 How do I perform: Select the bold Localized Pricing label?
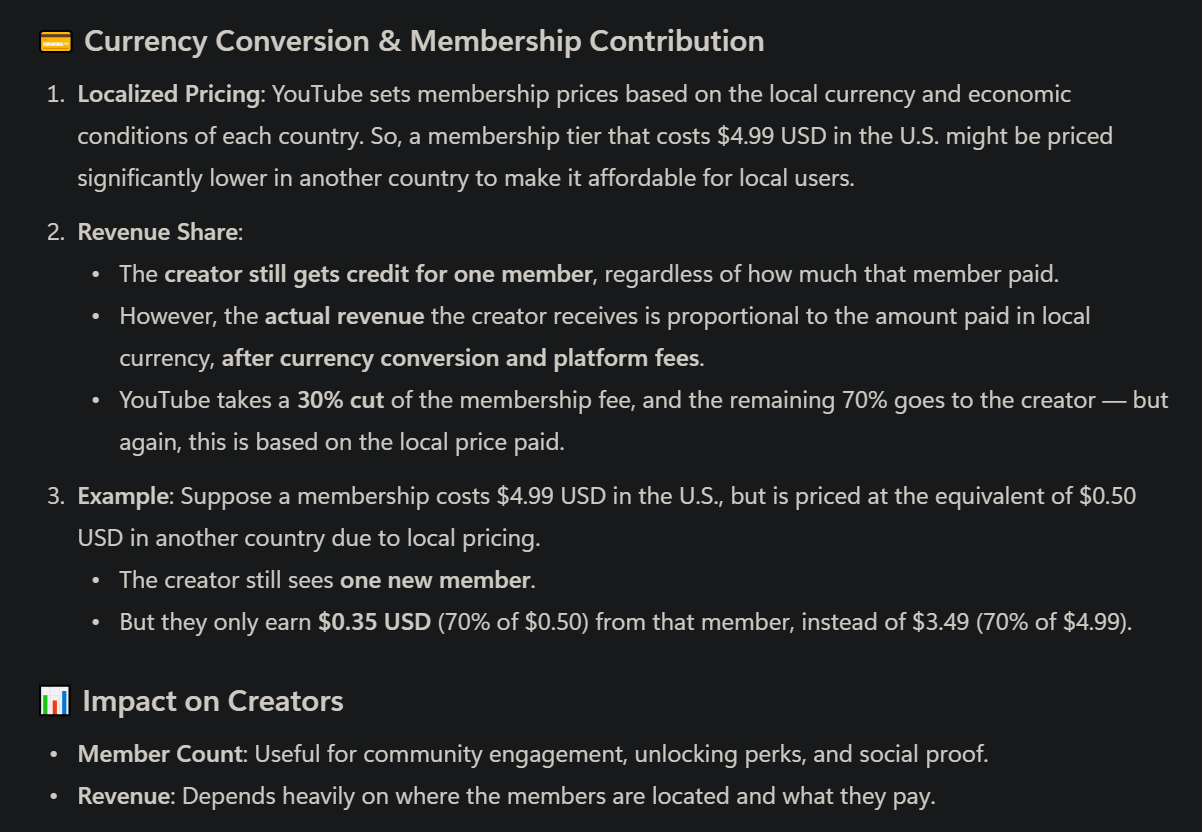pos(168,95)
